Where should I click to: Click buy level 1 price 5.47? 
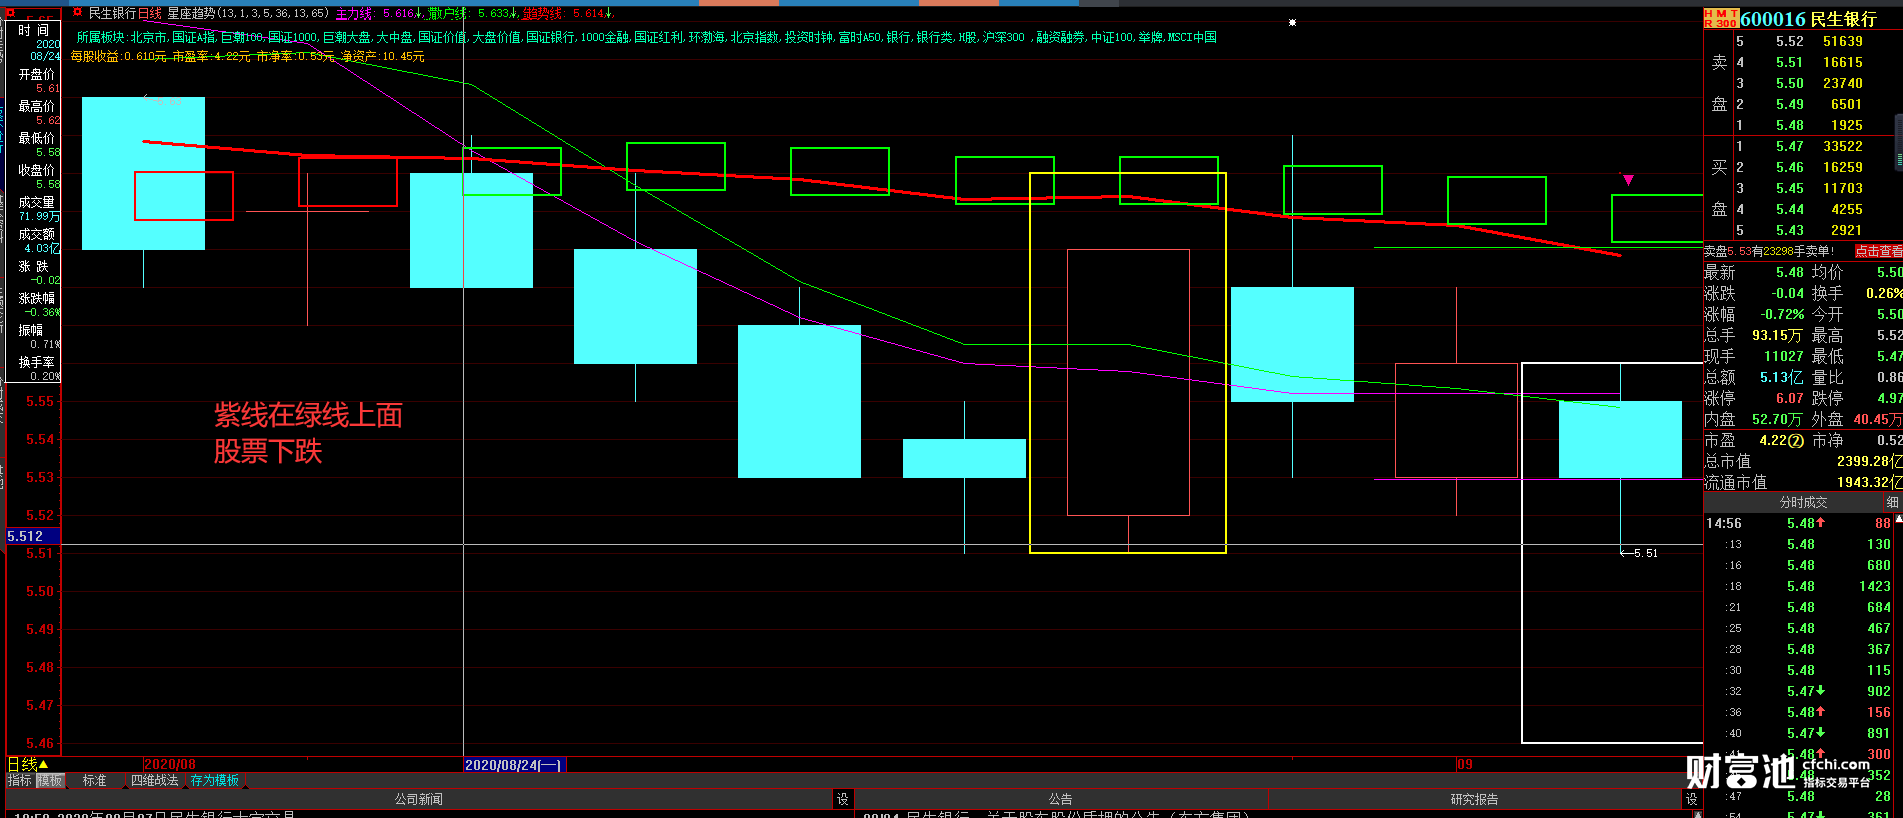point(1789,146)
